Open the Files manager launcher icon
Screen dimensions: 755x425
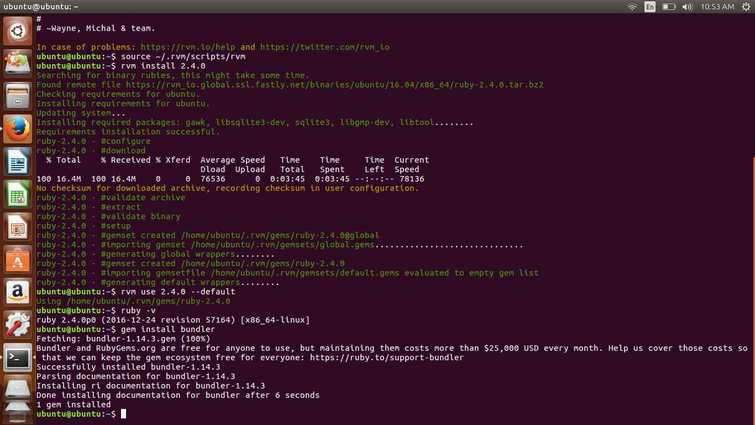tap(17, 96)
